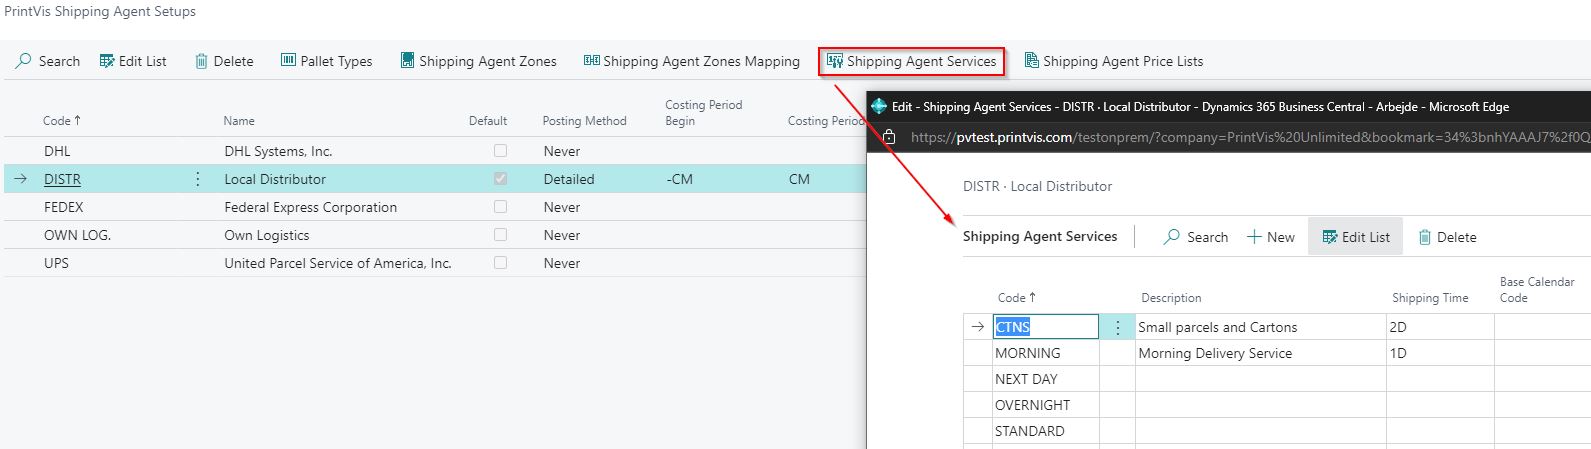Select the OWN LOG. code cell
The height and width of the screenshot is (449, 1591).
click(x=77, y=235)
